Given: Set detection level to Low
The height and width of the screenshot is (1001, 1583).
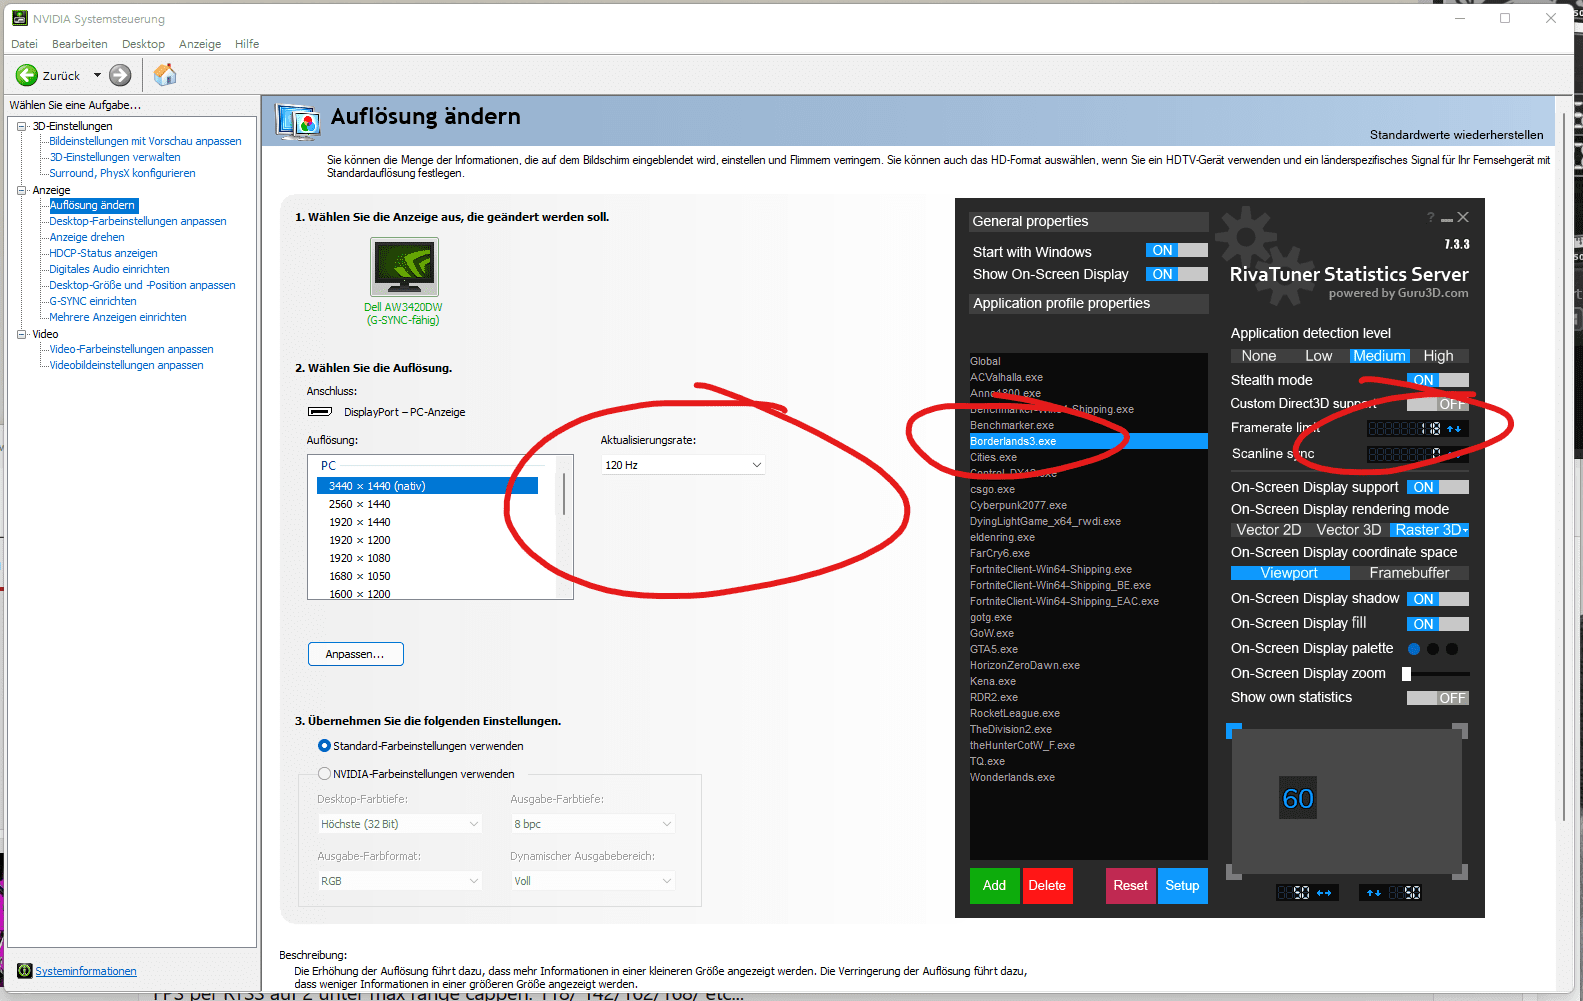Looking at the screenshot, I should pyautogui.click(x=1318, y=356).
